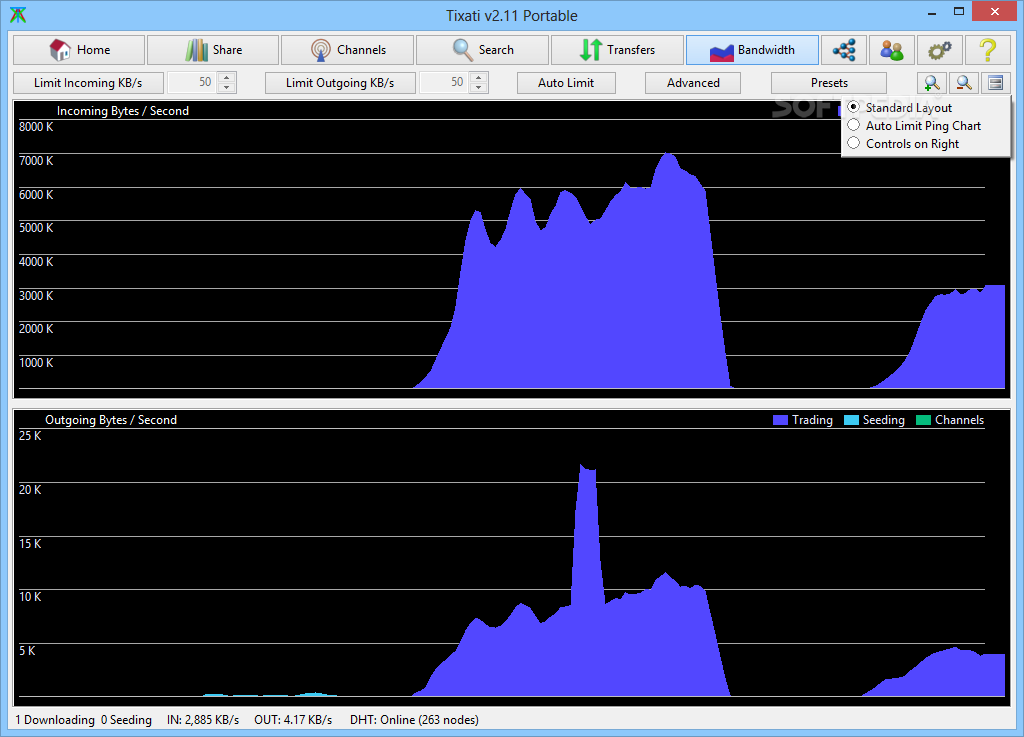Open the Home tab
The width and height of the screenshot is (1024, 737).
[79, 50]
